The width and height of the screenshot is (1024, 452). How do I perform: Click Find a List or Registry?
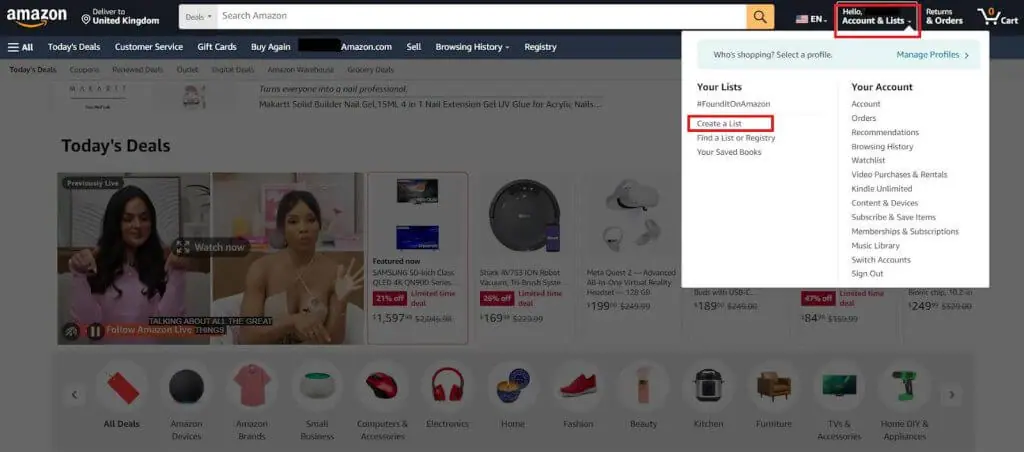tap(736, 138)
